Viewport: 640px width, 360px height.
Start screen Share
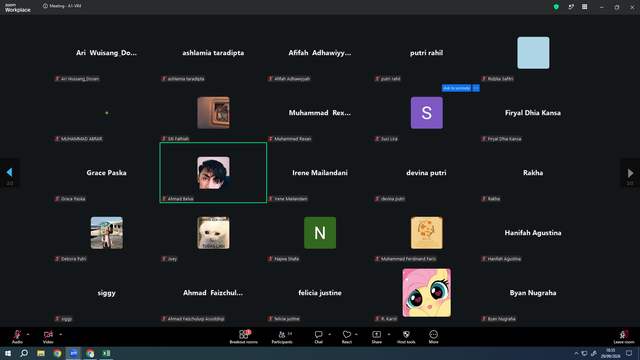coord(376,337)
